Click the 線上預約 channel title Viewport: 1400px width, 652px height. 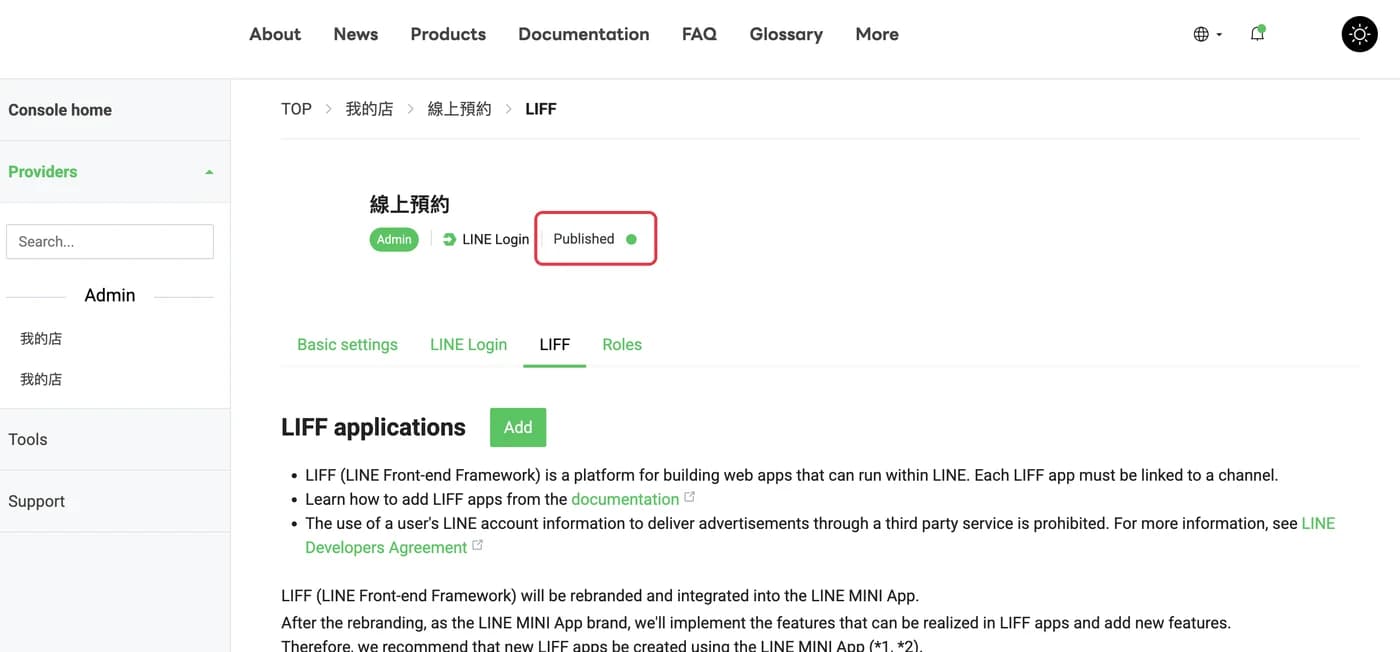pyautogui.click(x=410, y=204)
